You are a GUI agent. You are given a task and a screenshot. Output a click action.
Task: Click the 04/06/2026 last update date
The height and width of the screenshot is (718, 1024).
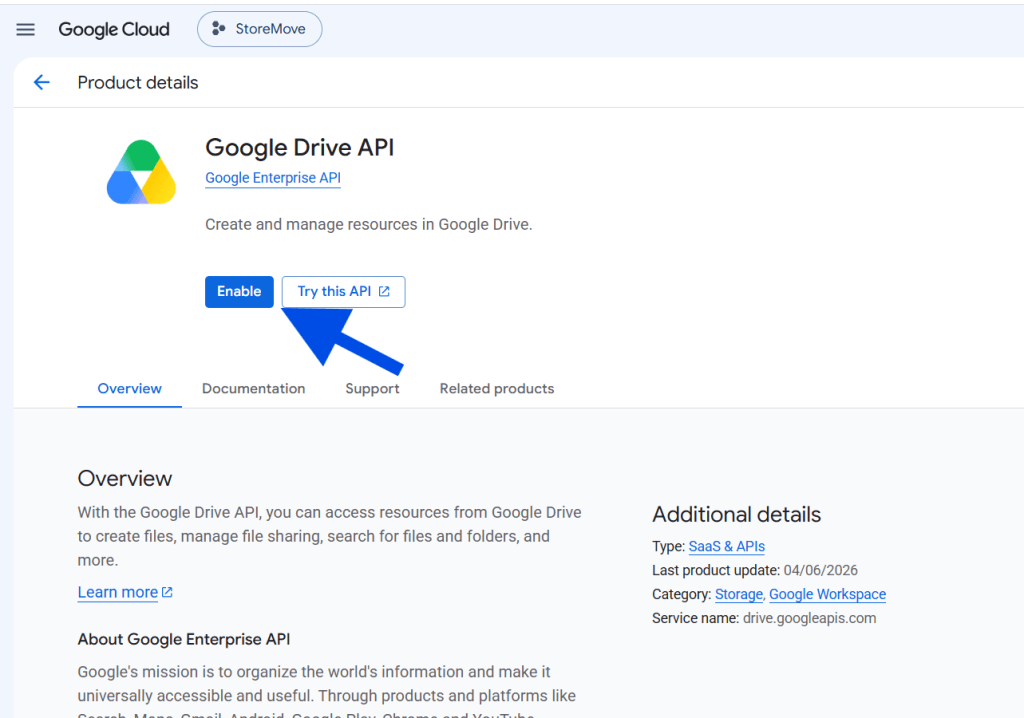tap(821, 570)
